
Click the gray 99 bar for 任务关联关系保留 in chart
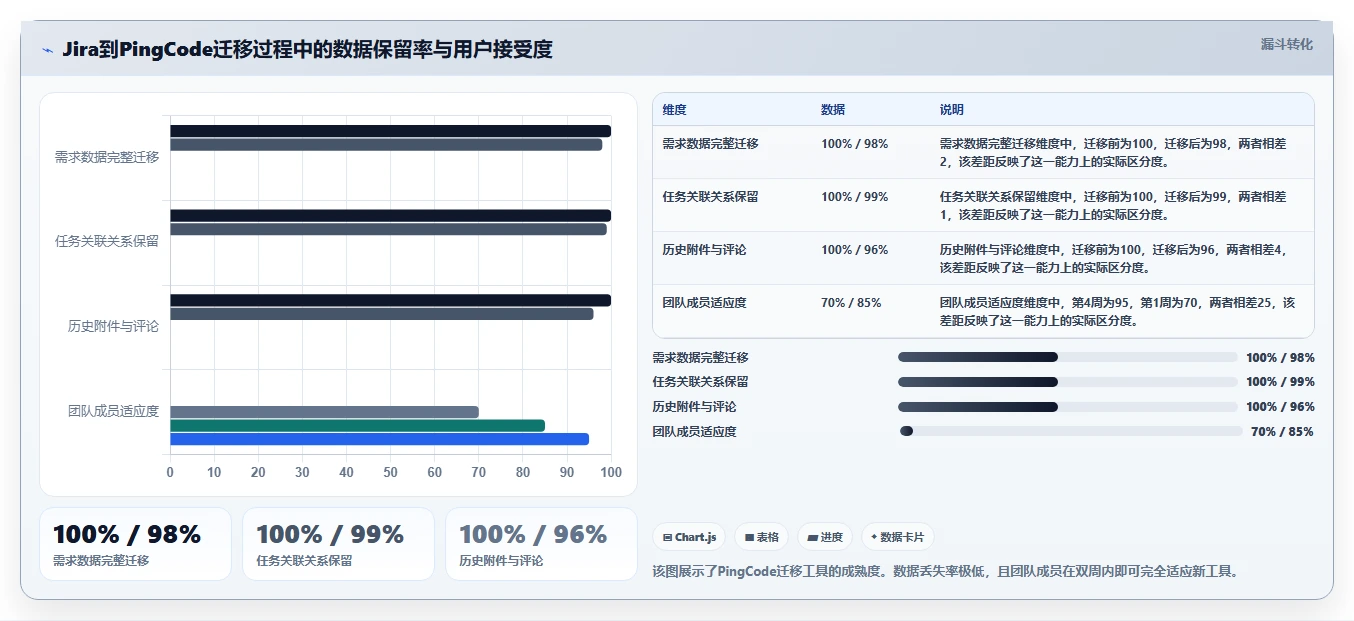coord(388,229)
